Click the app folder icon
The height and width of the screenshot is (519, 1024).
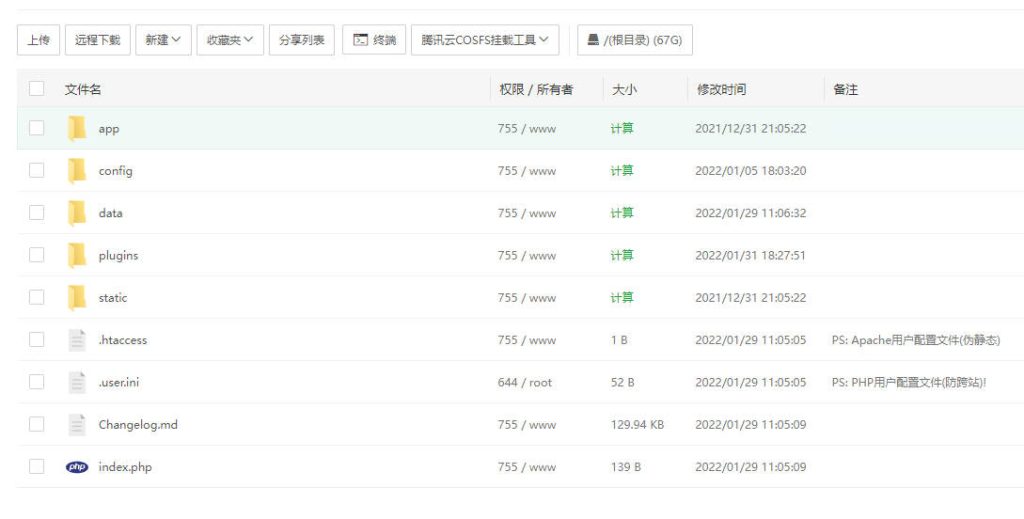click(77, 128)
